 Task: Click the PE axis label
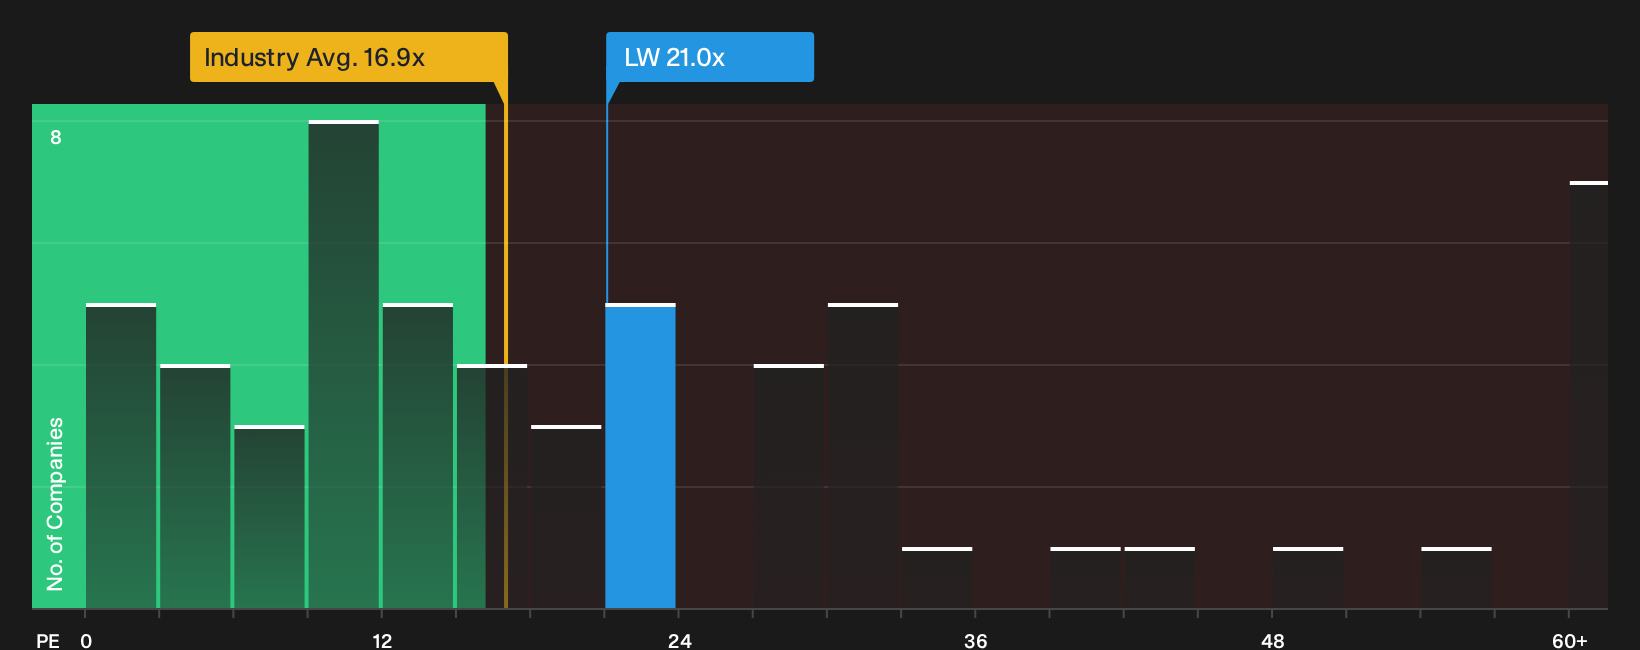pyautogui.click(x=48, y=640)
